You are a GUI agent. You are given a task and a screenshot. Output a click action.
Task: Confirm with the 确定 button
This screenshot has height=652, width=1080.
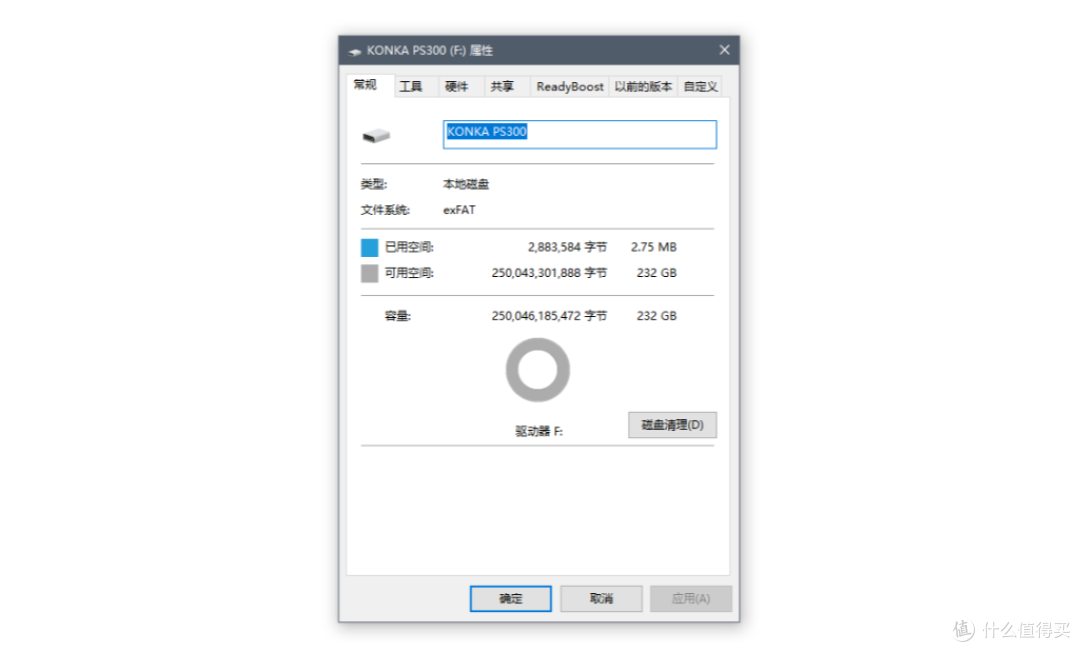(x=510, y=598)
